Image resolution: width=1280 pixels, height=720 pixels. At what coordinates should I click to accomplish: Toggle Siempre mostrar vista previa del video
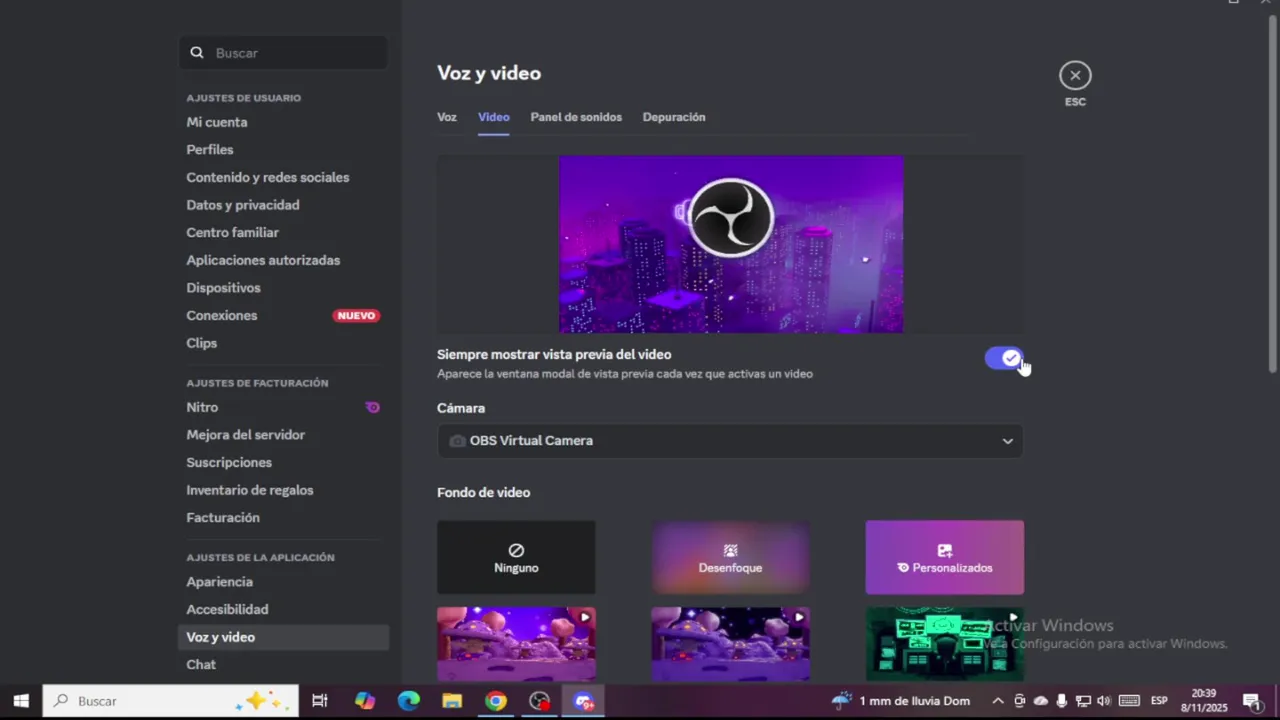[1004, 359]
